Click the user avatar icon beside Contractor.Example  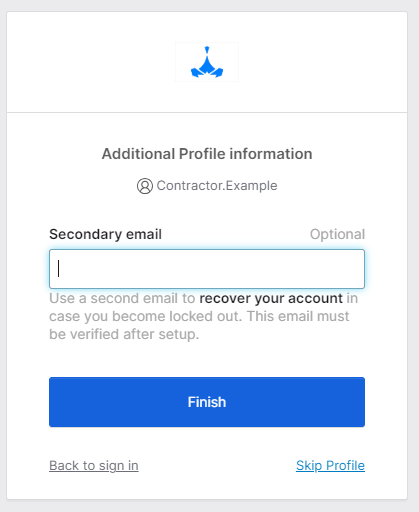coord(145,186)
